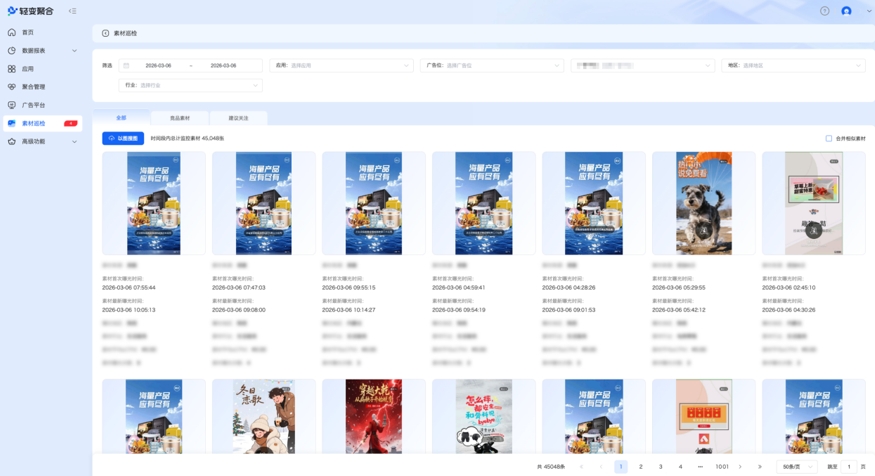Click the calendar icon in the date filter
875x476 pixels.
coord(126,66)
